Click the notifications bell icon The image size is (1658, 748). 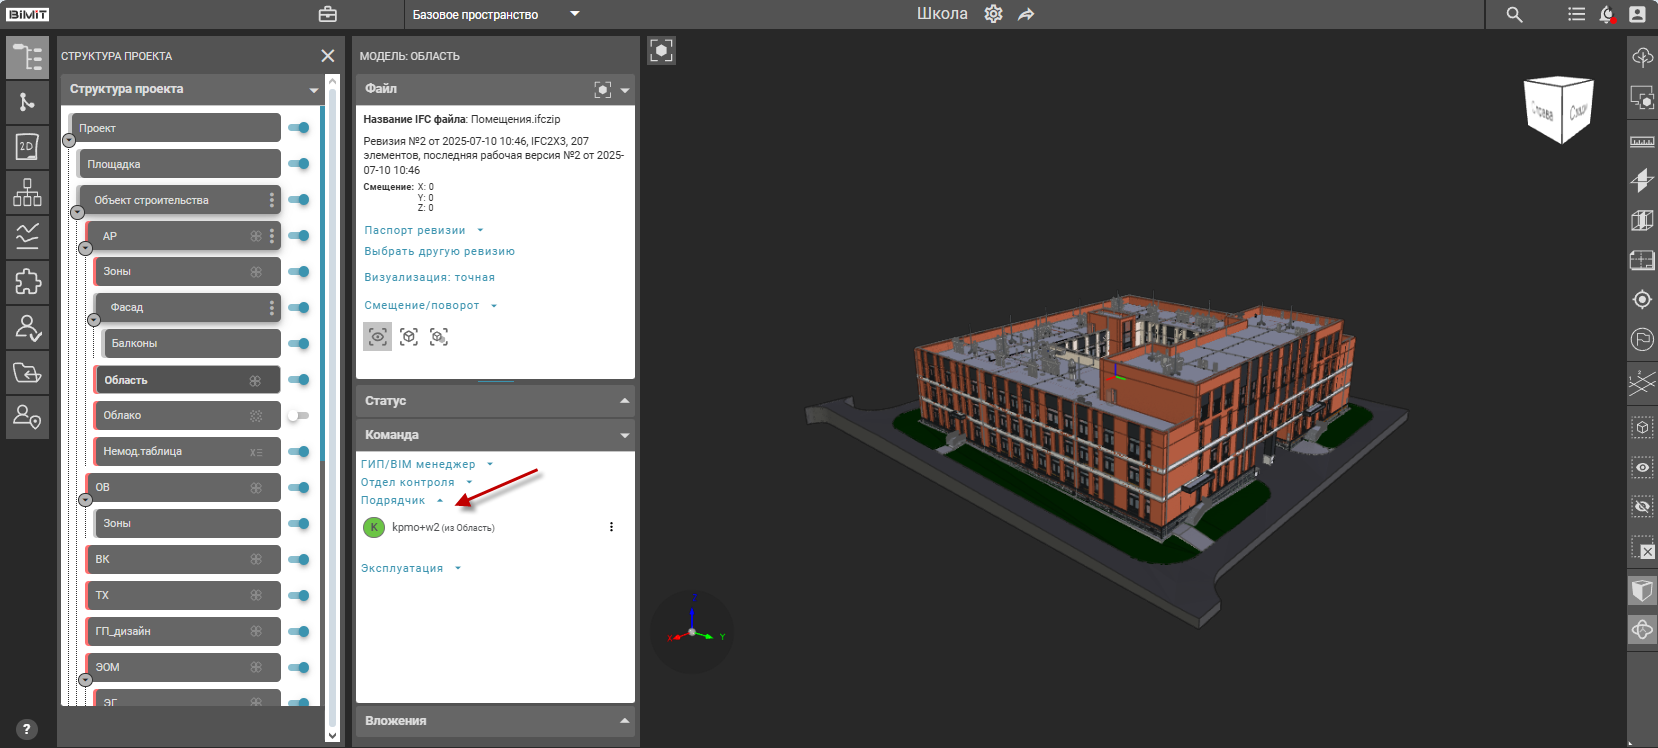click(x=1607, y=14)
